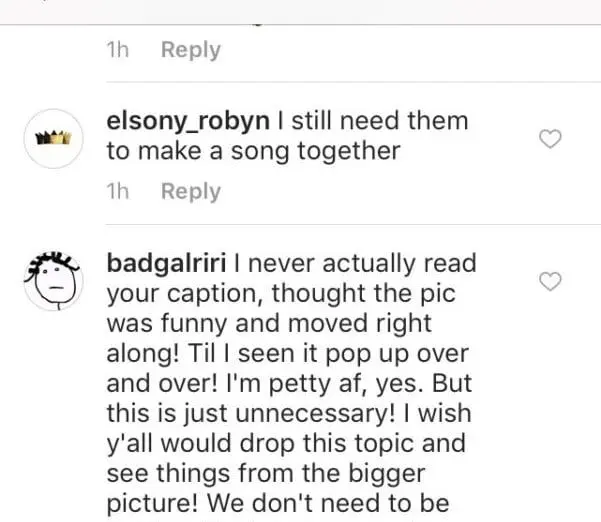Viewport: 601px width, 522px height.
Task: Click the topmost 1h timestamp
Action: coord(118,49)
